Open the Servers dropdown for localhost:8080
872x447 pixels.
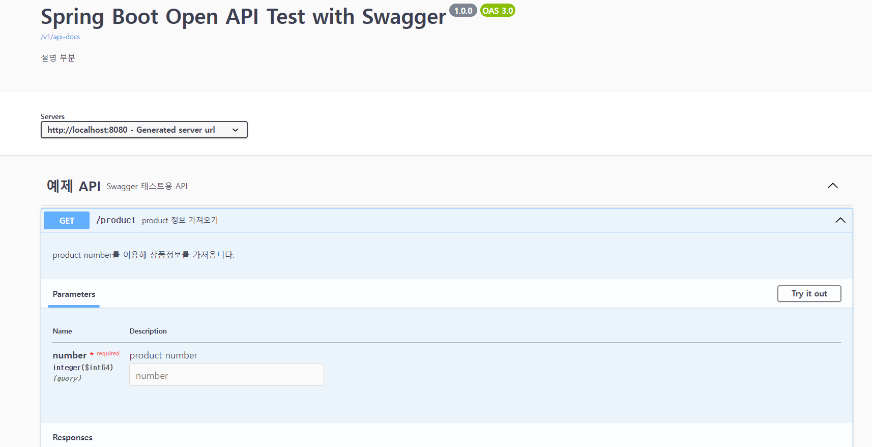tap(144, 130)
